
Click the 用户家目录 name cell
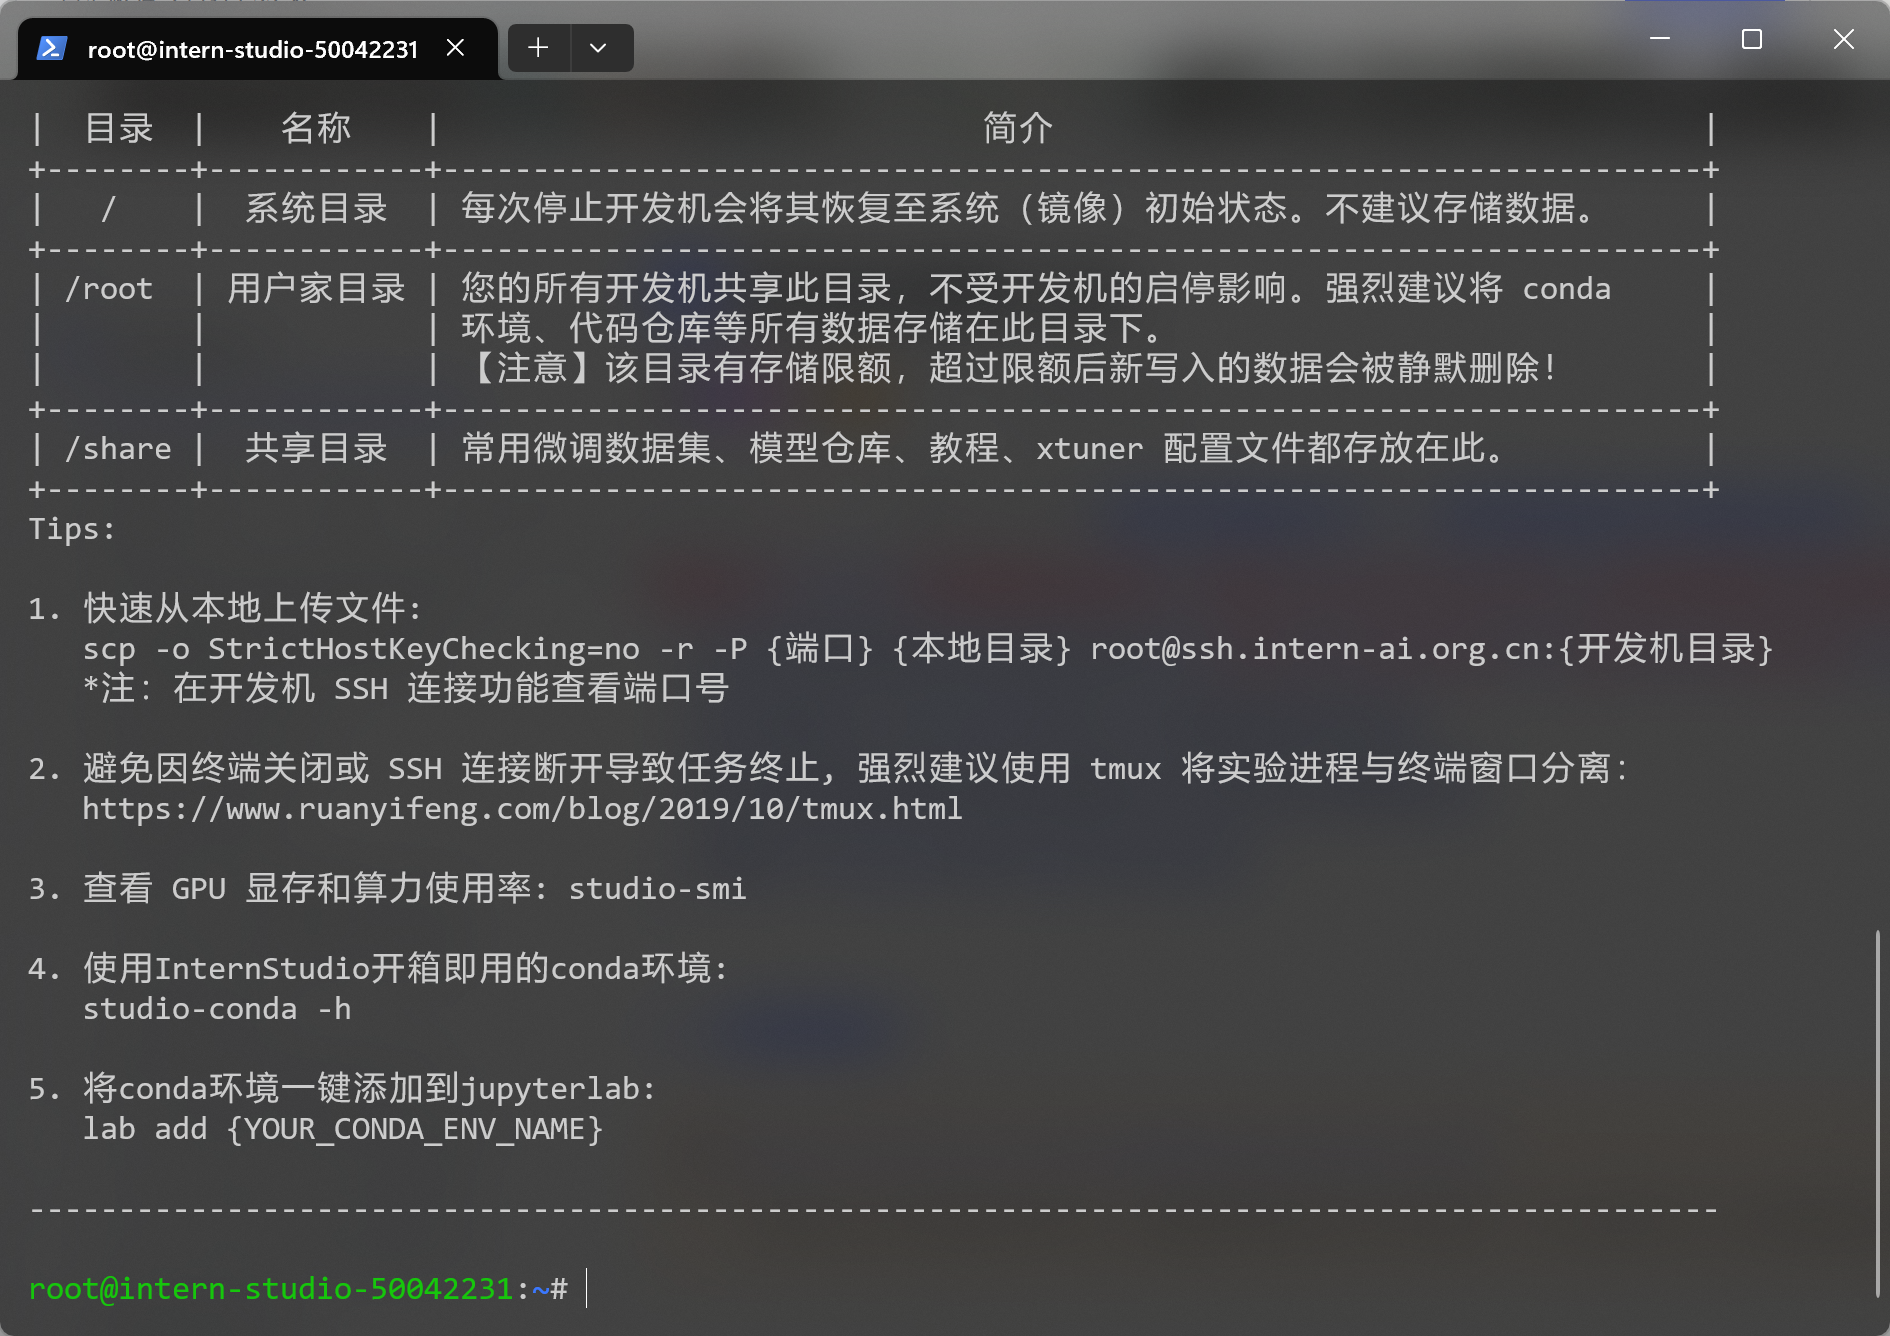(x=316, y=289)
